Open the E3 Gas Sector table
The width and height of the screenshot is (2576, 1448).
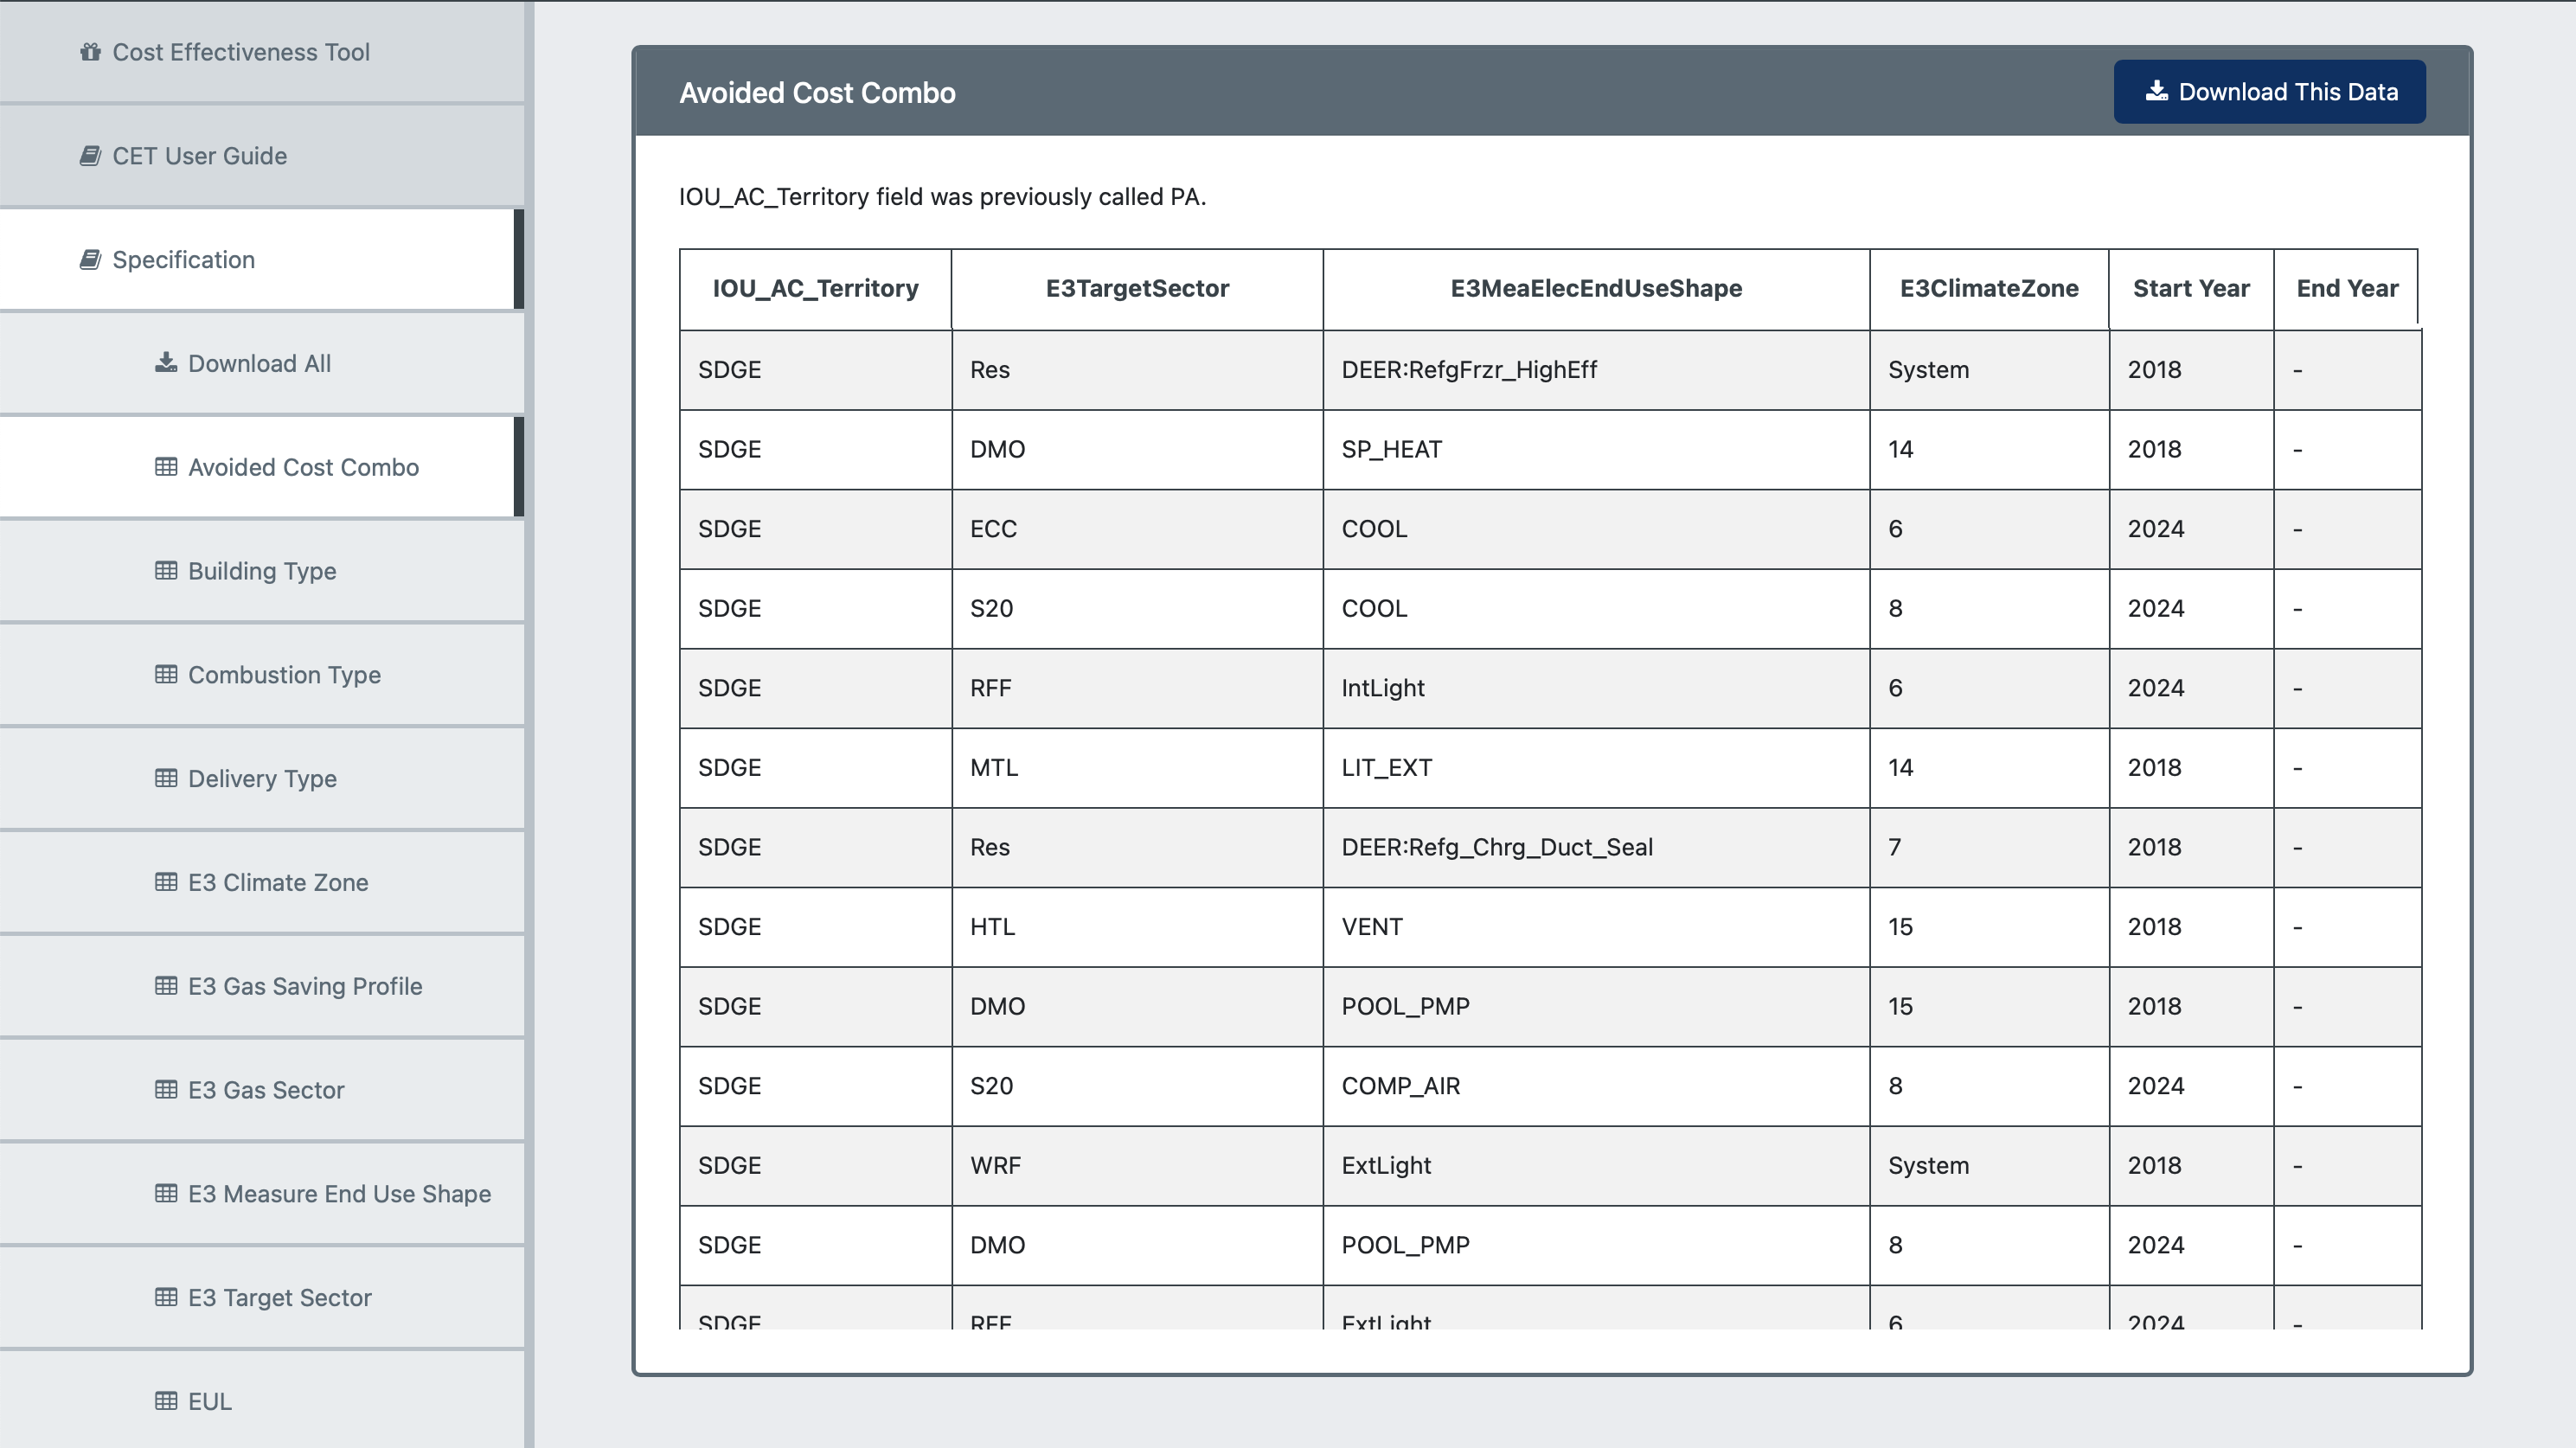(266, 1090)
